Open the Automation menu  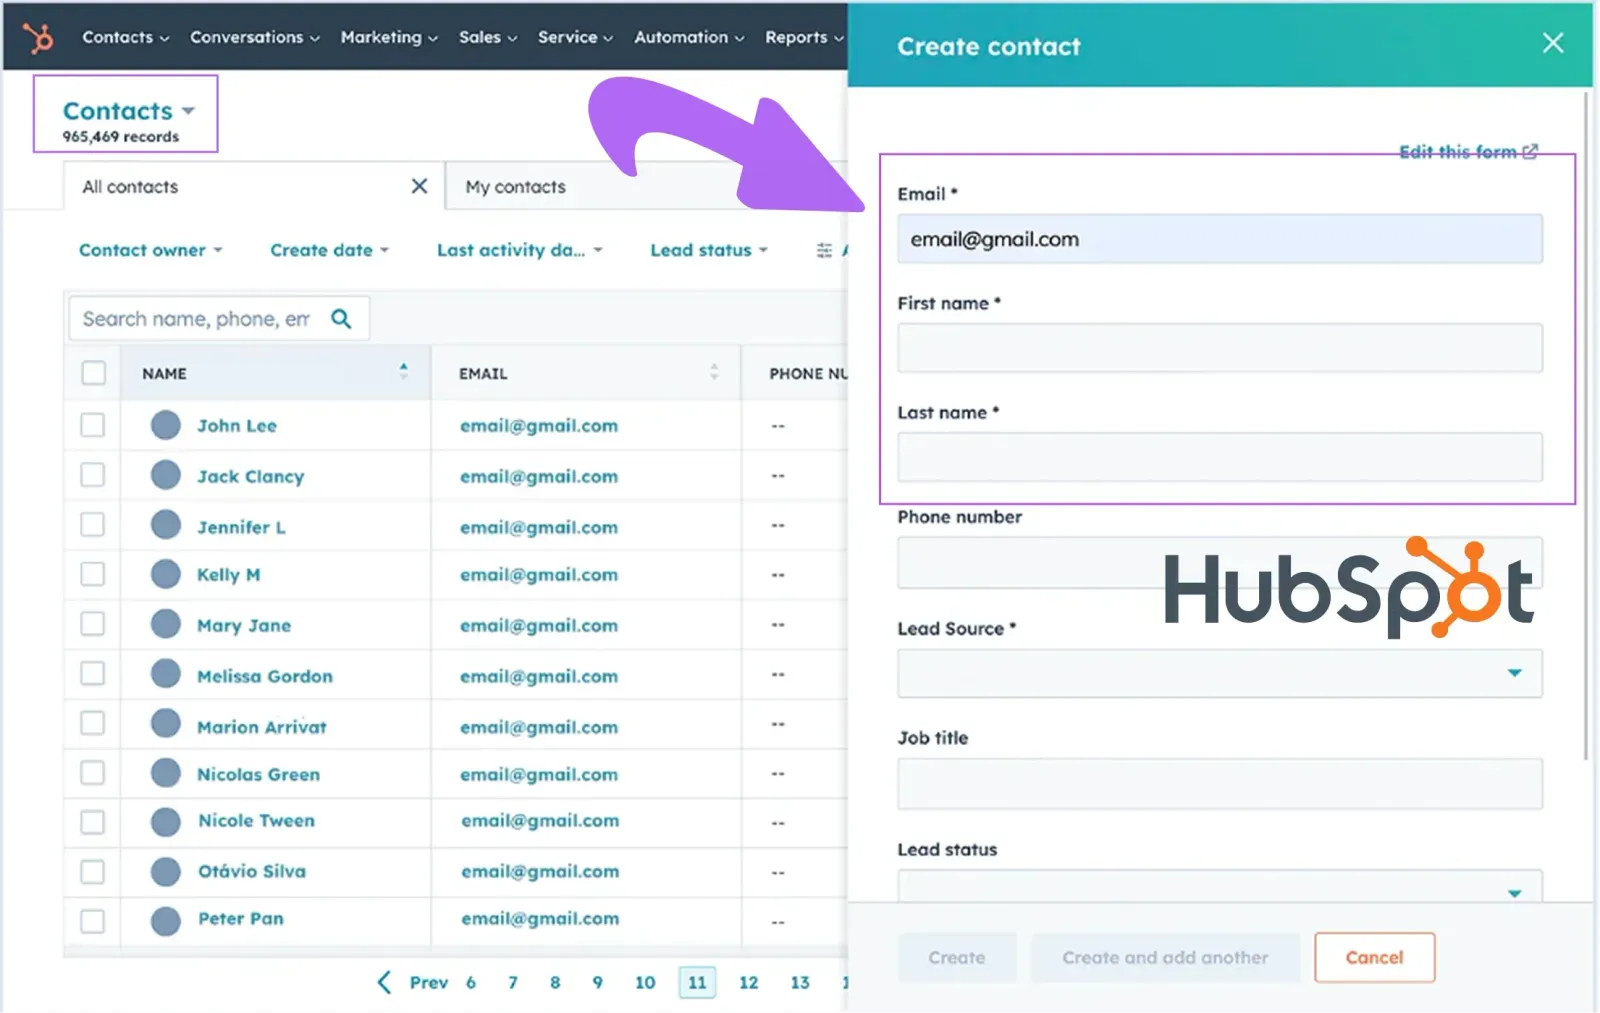pos(689,37)
